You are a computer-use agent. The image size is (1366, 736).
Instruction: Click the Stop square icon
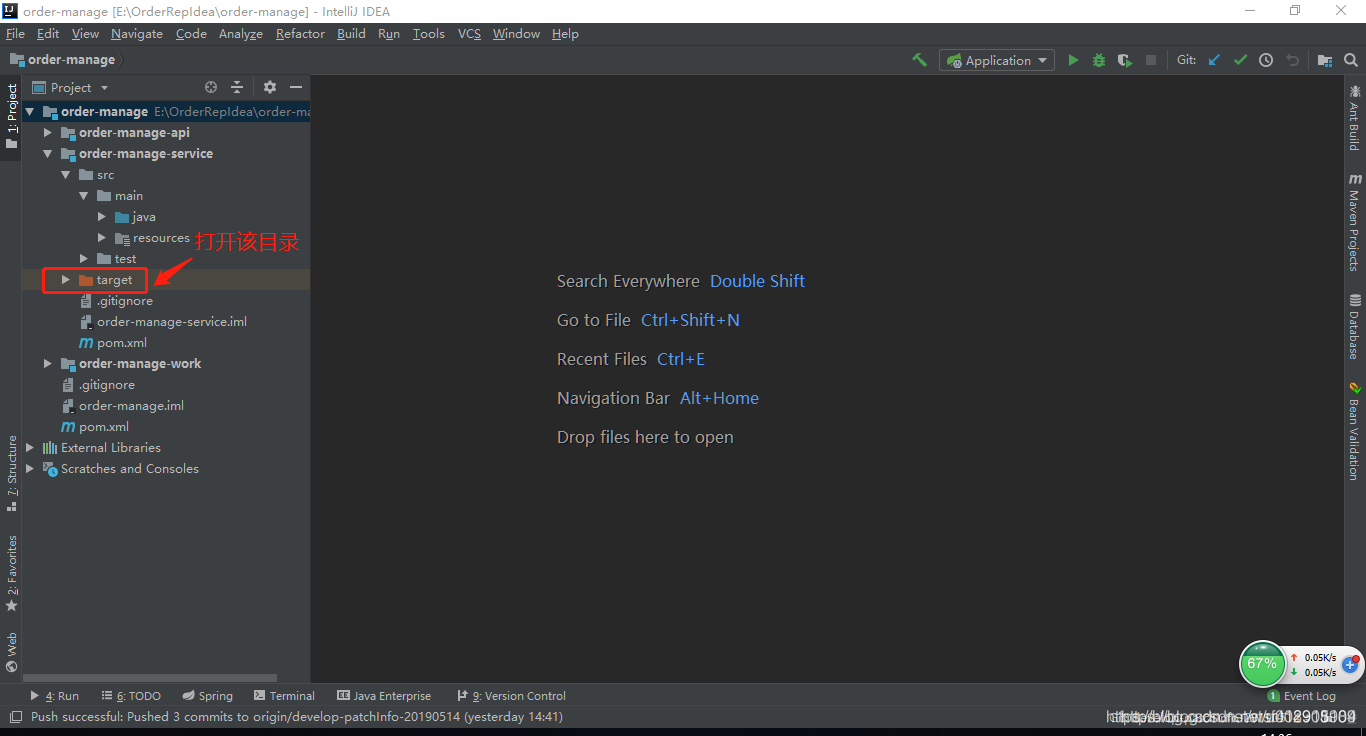[x=1151, y=60]
